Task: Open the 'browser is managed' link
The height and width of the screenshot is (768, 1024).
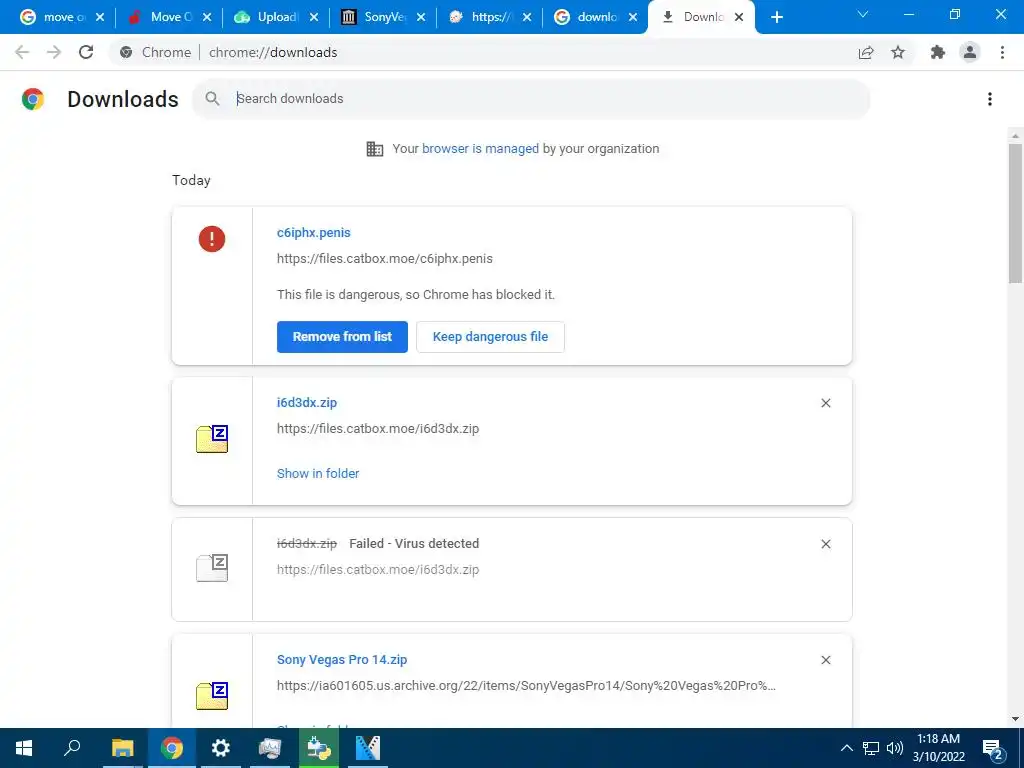Action: point(480,149)
